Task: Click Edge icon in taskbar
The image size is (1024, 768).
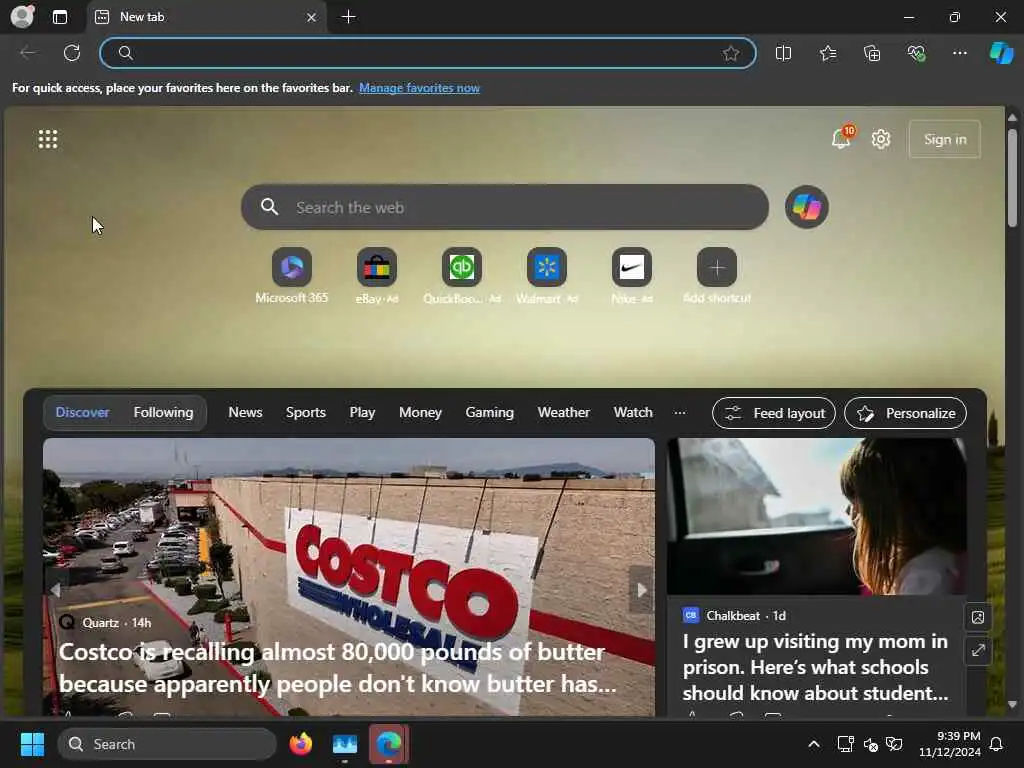Action: point(389,744)
